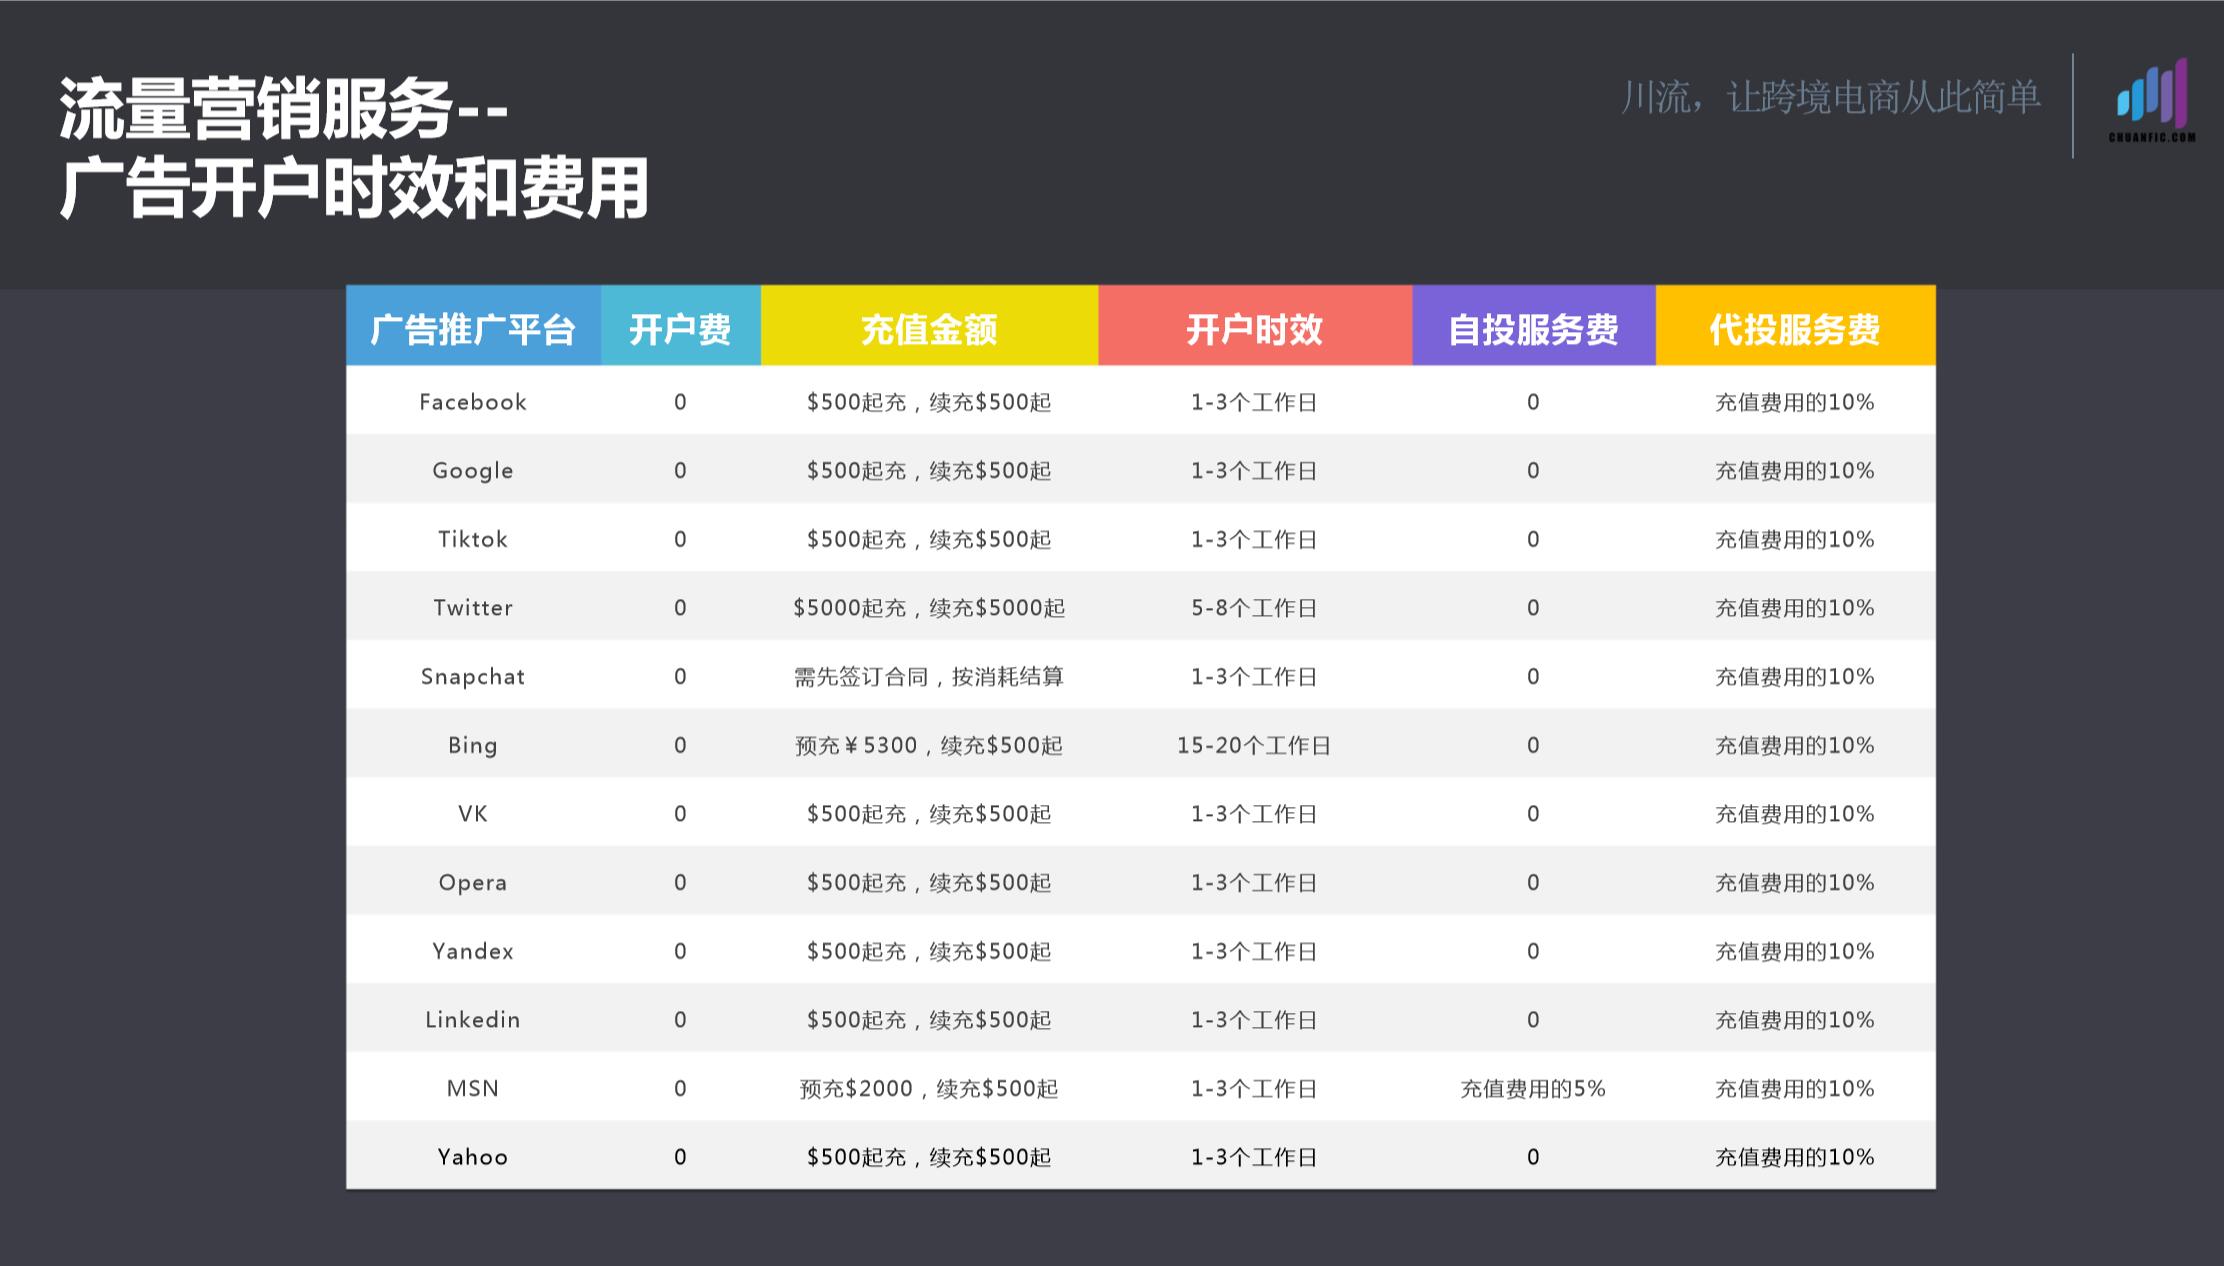Select the Yandex platform cell
2224x1266 pixels.
point(473,951)
